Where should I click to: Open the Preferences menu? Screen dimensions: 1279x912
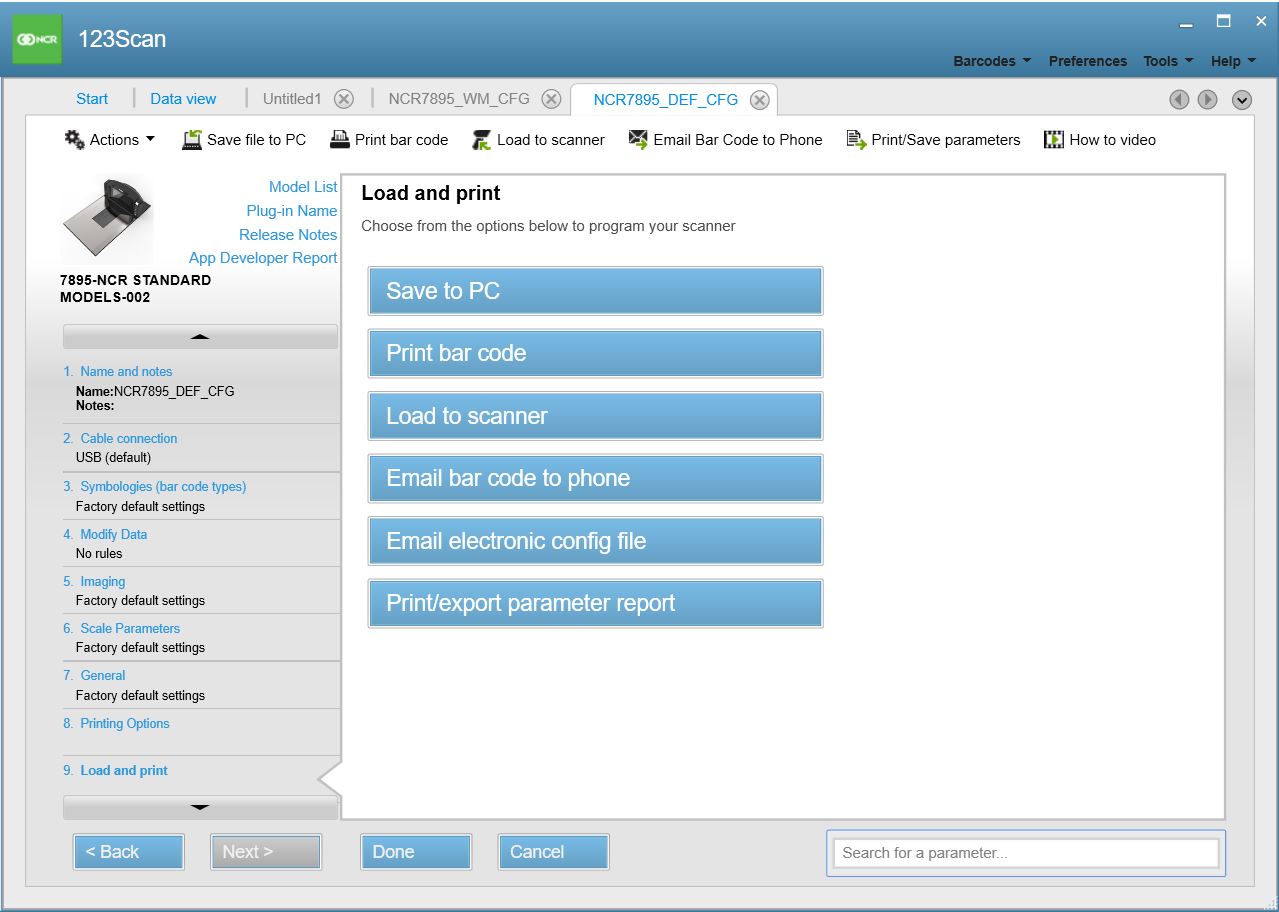pos(1088,61)
